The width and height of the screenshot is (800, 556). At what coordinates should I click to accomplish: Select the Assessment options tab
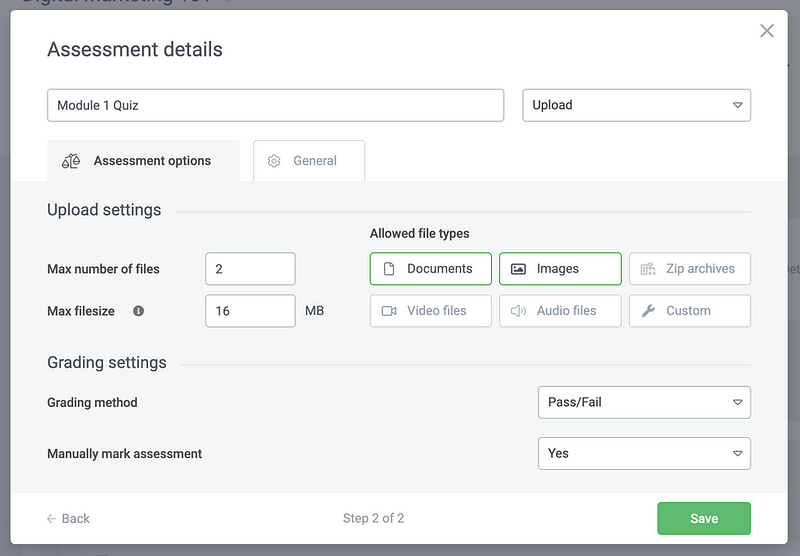tap(143, 161)
